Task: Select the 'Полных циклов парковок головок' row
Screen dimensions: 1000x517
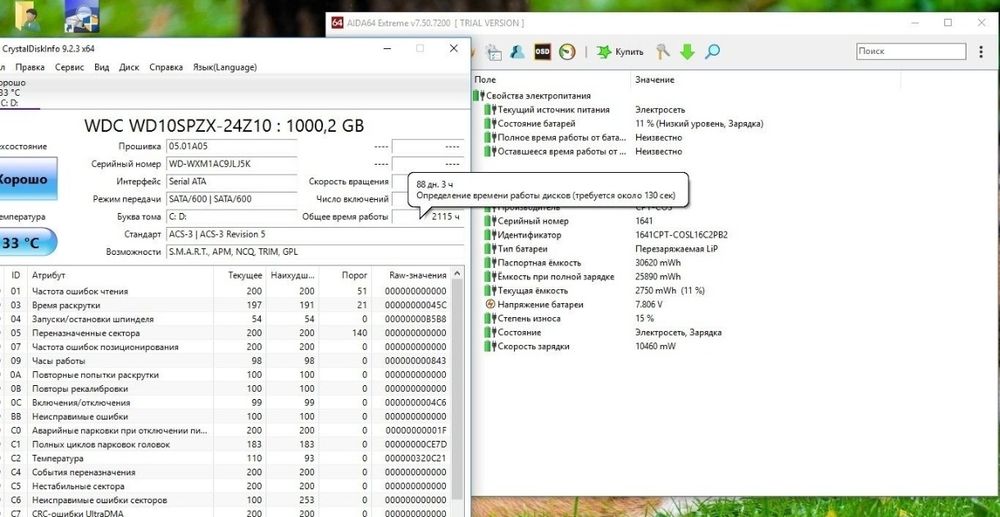Action: coord(226,445)
